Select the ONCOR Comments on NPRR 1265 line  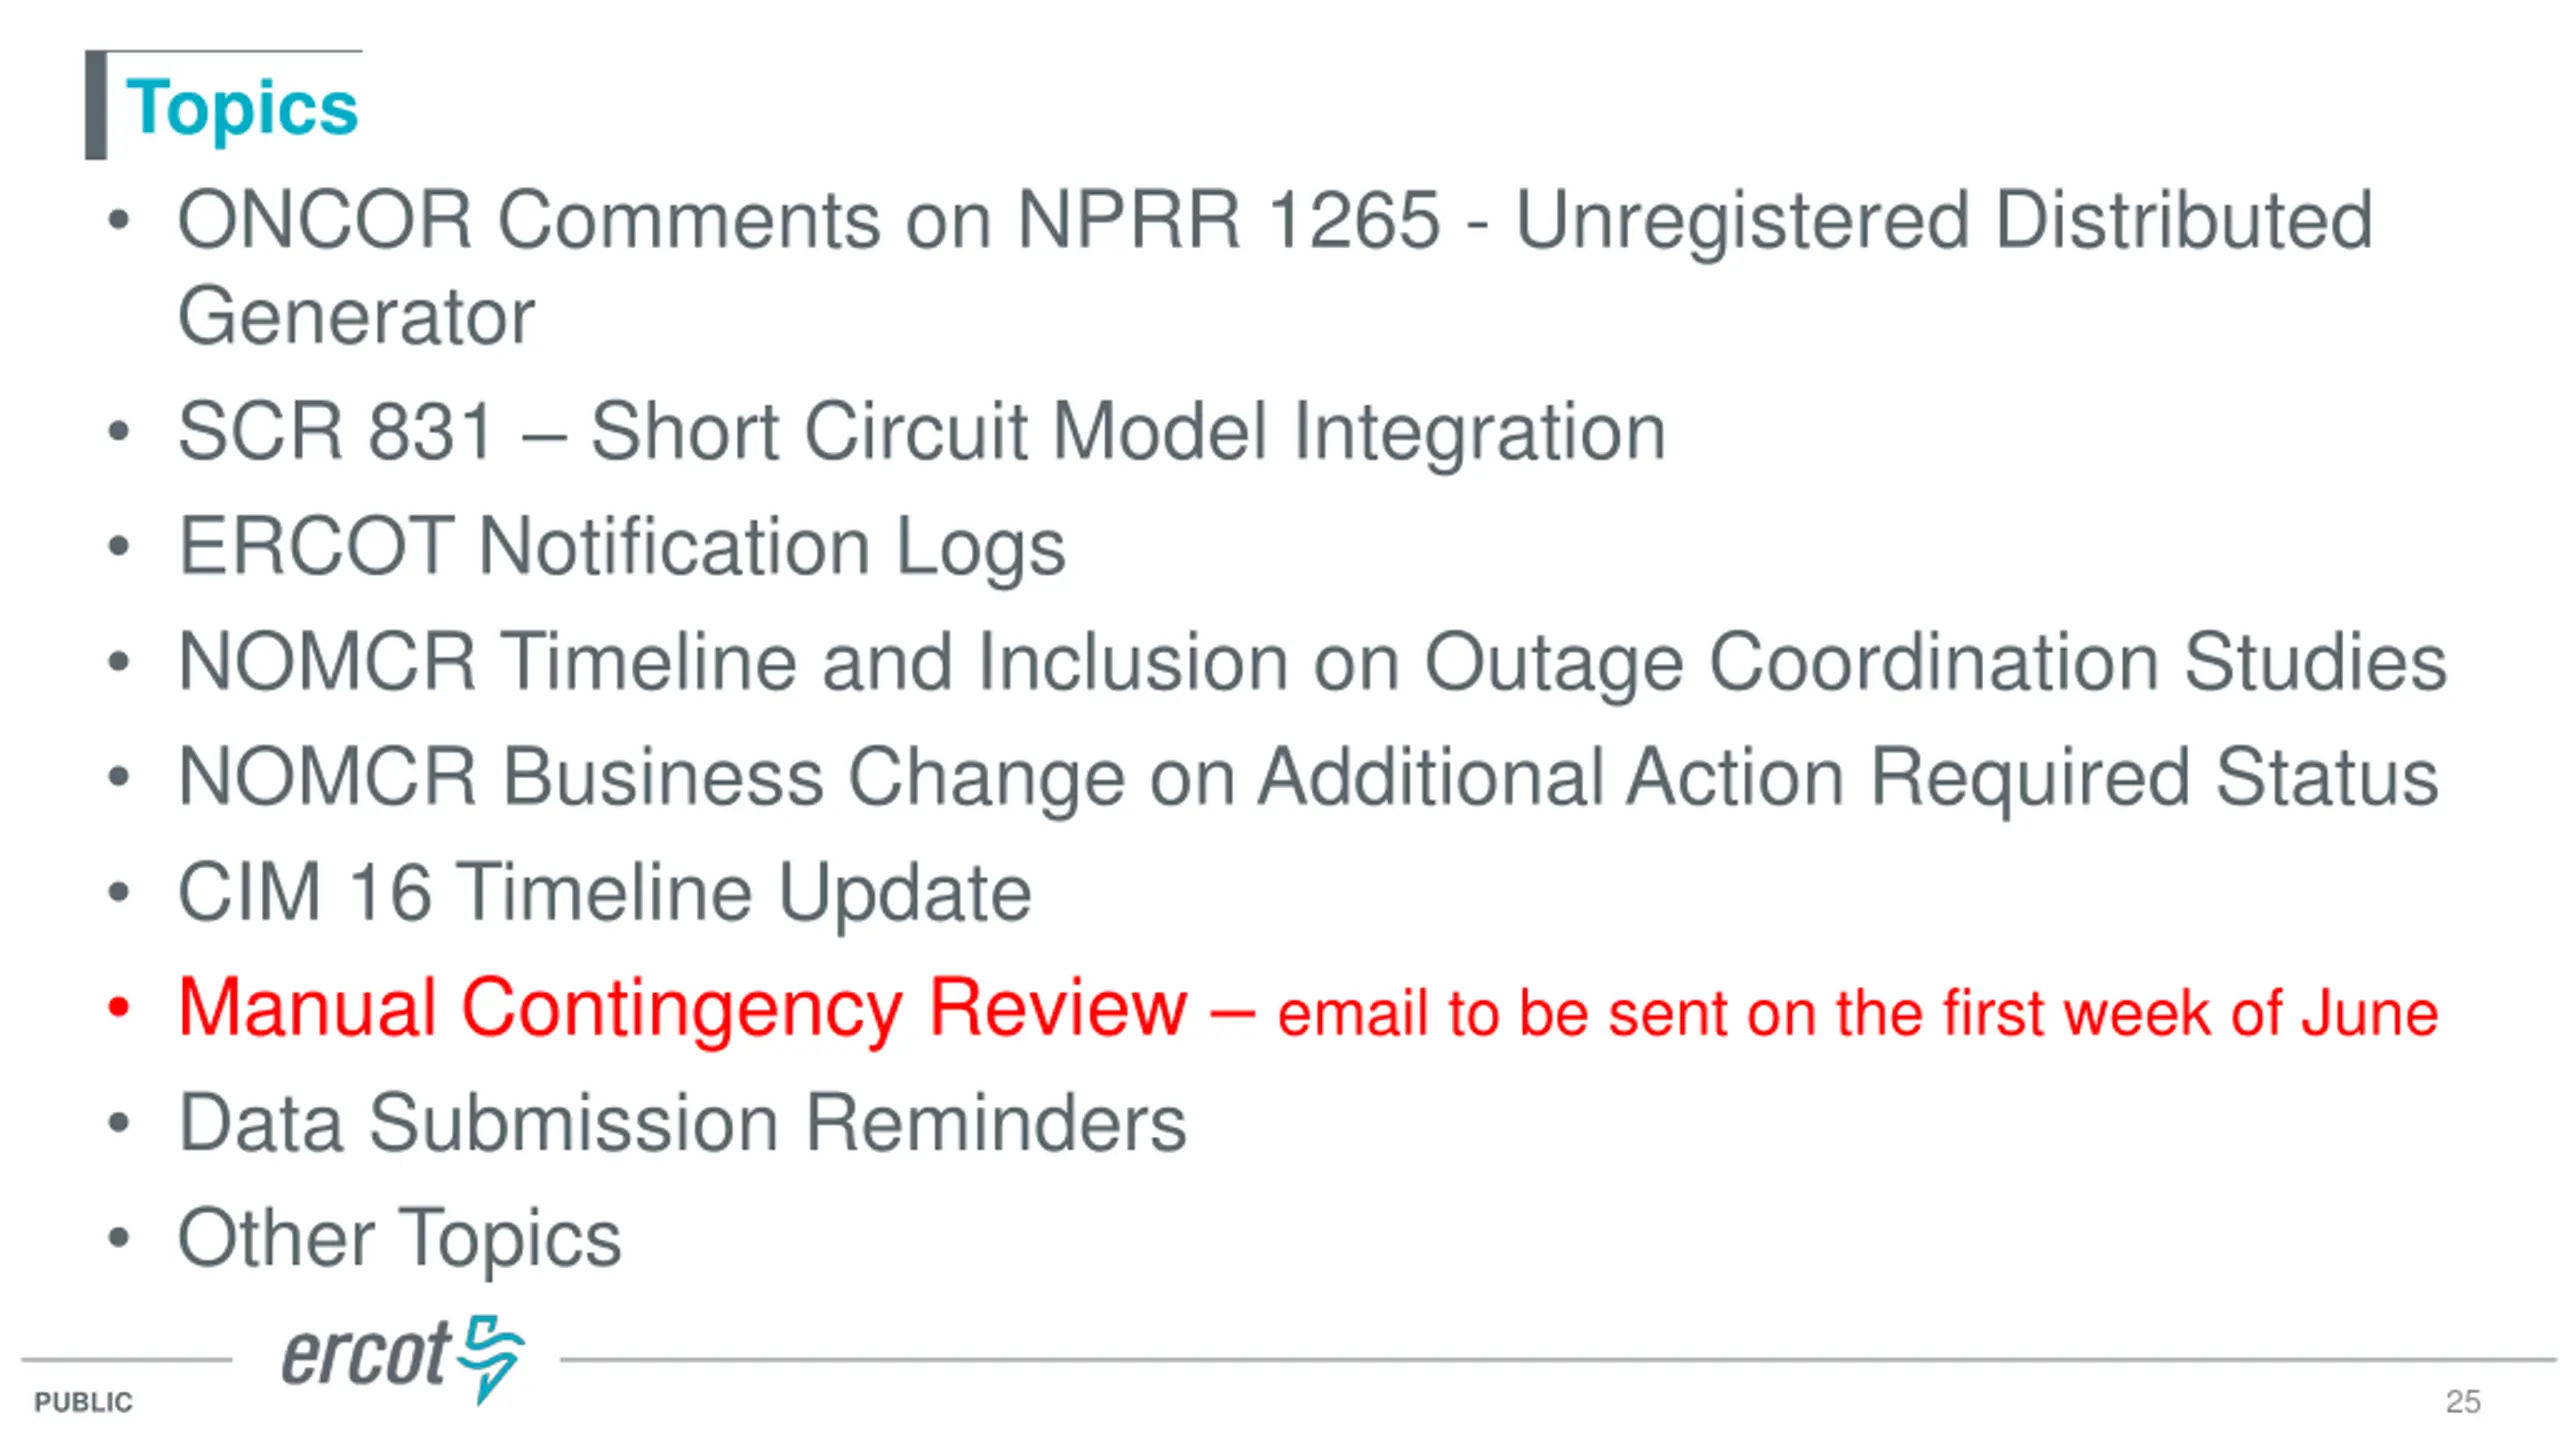(x=1275, y=220)
